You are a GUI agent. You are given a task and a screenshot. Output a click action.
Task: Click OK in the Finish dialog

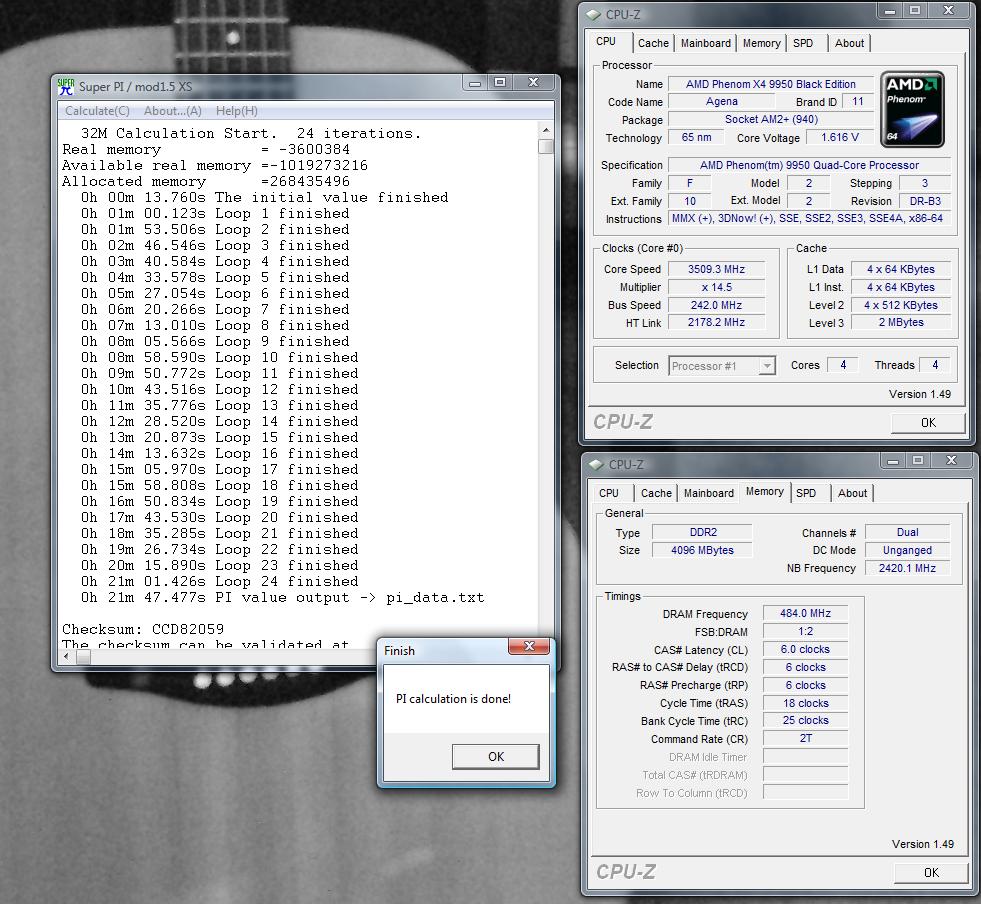point(496,756)
